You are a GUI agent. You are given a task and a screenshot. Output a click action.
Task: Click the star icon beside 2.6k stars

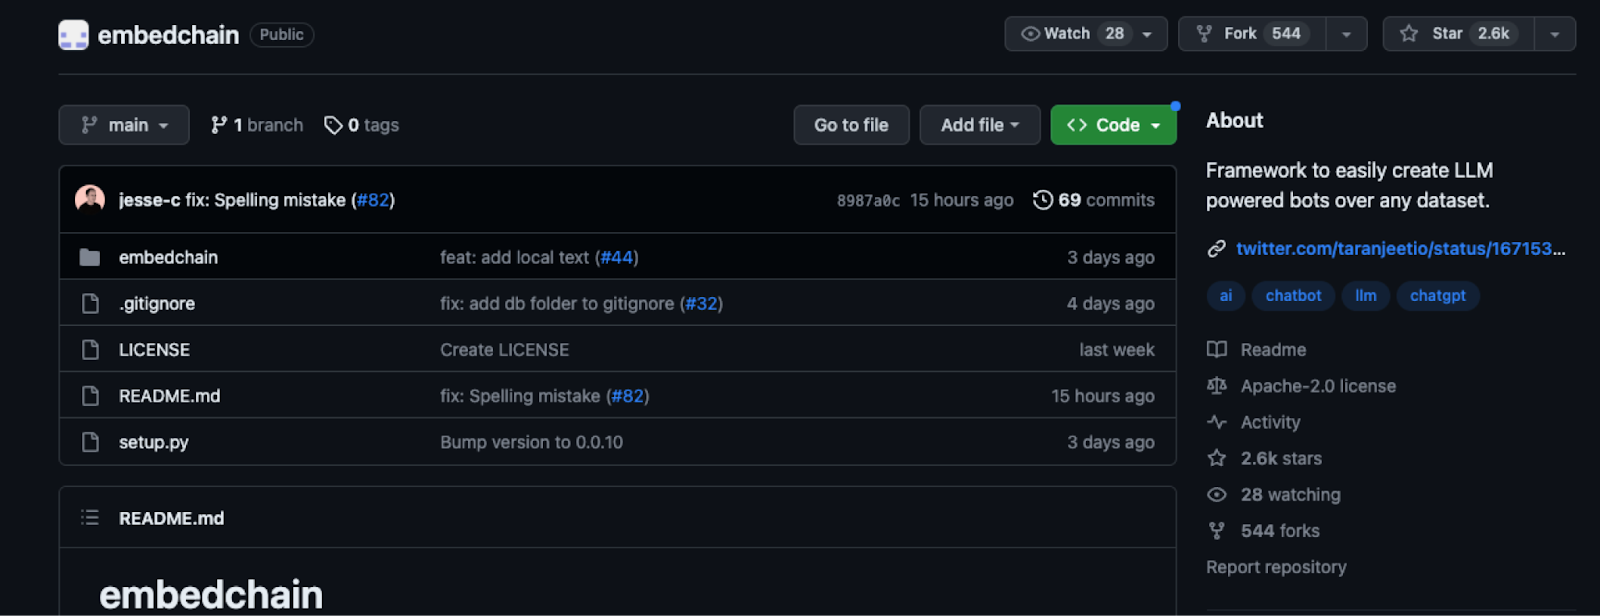click(x=1217, y=458)
